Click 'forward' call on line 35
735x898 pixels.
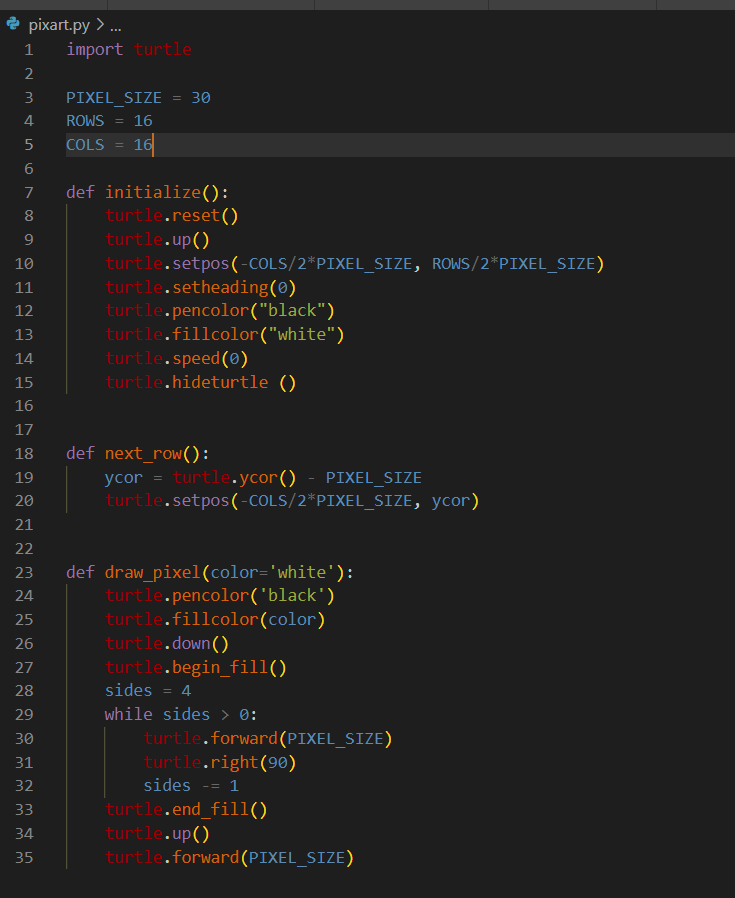206,857
